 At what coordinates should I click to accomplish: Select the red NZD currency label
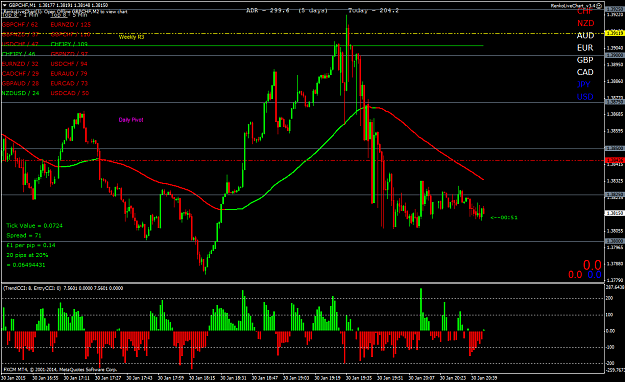coord(586,23)
